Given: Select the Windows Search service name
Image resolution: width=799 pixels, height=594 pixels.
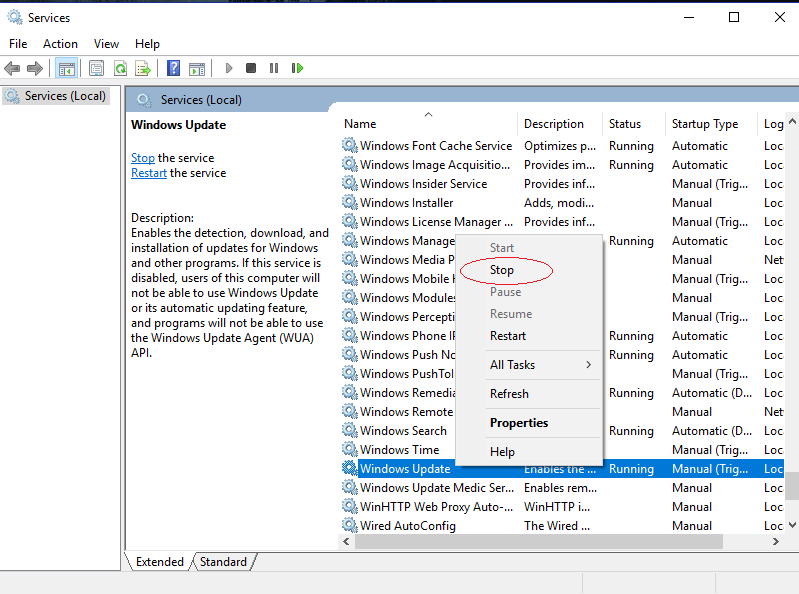Looking at the screenshot, I should [x=403, y=430].
